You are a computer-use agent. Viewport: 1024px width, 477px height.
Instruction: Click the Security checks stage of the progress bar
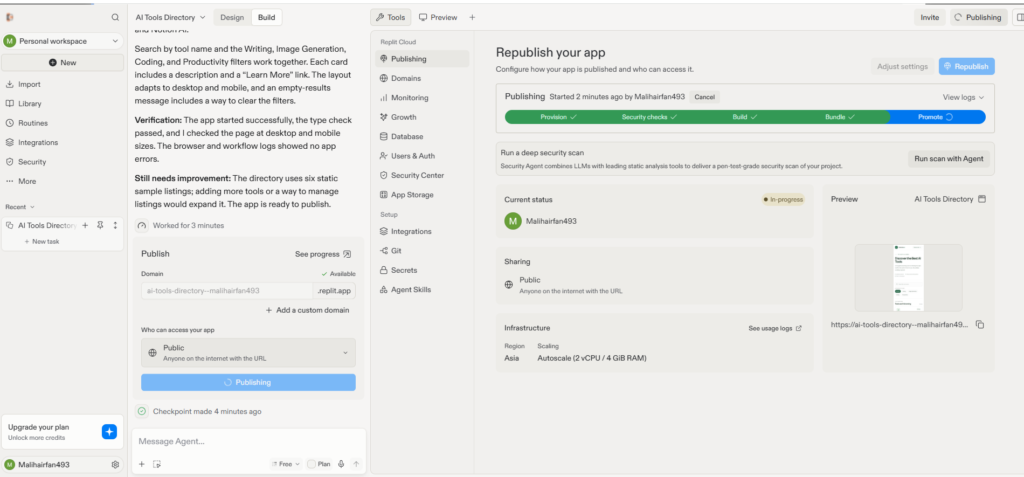click(649, 117)
